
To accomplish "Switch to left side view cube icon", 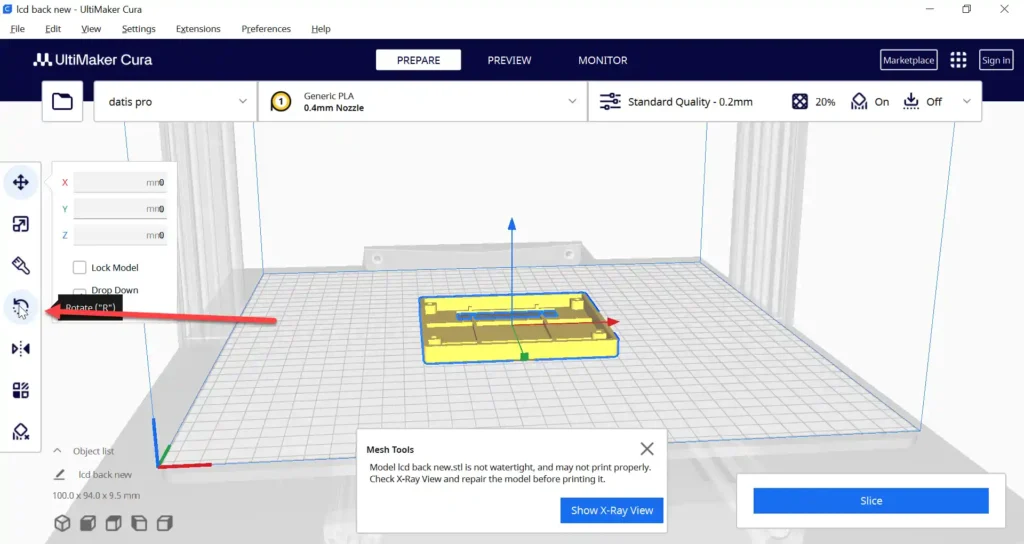I will point(139,523).
